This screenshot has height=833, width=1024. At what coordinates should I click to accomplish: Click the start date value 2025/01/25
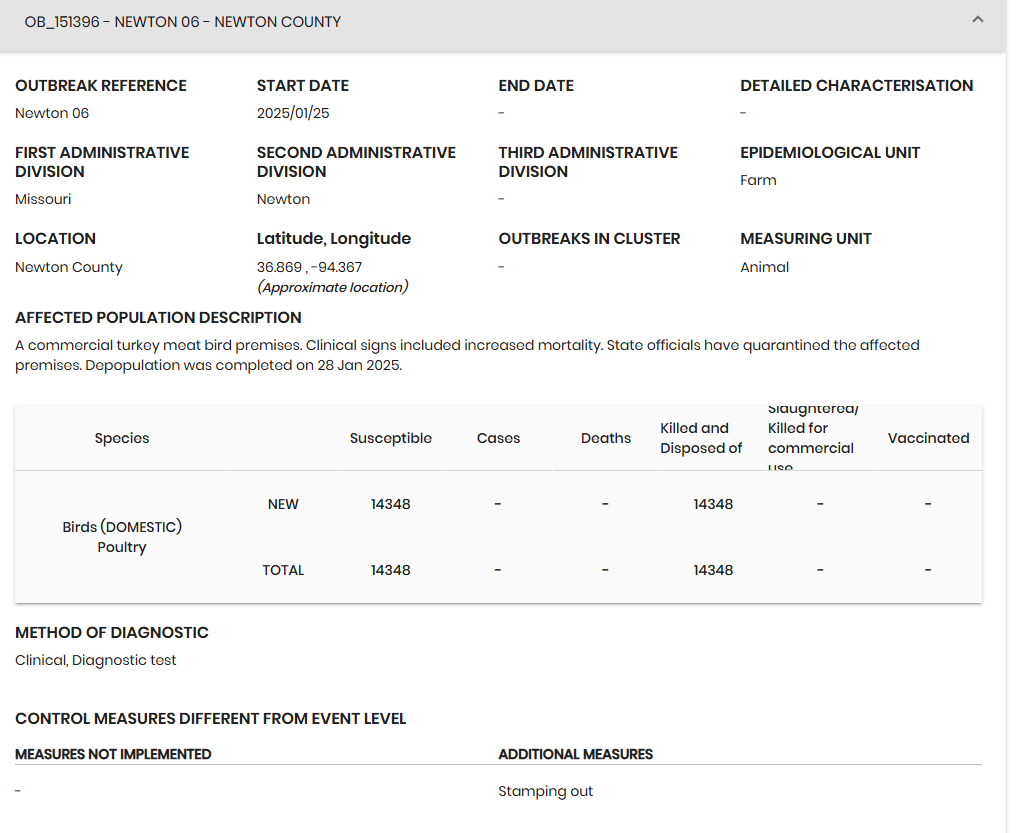(293, 113)
